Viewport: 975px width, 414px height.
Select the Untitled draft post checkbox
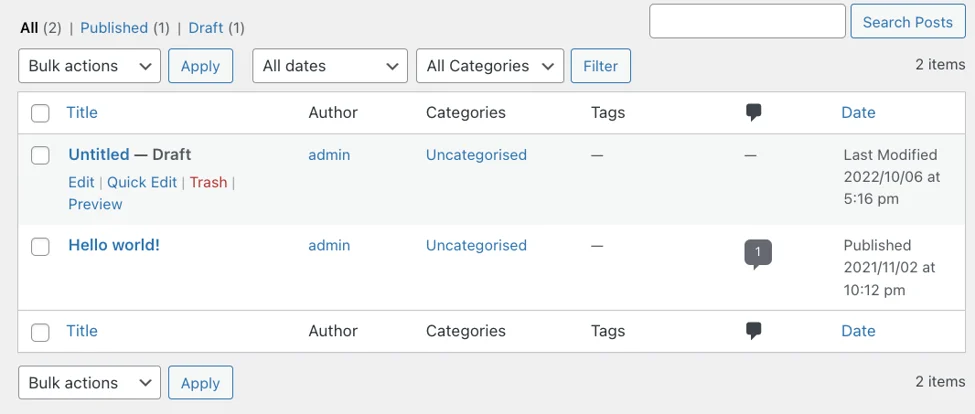[x=40, y=155]
